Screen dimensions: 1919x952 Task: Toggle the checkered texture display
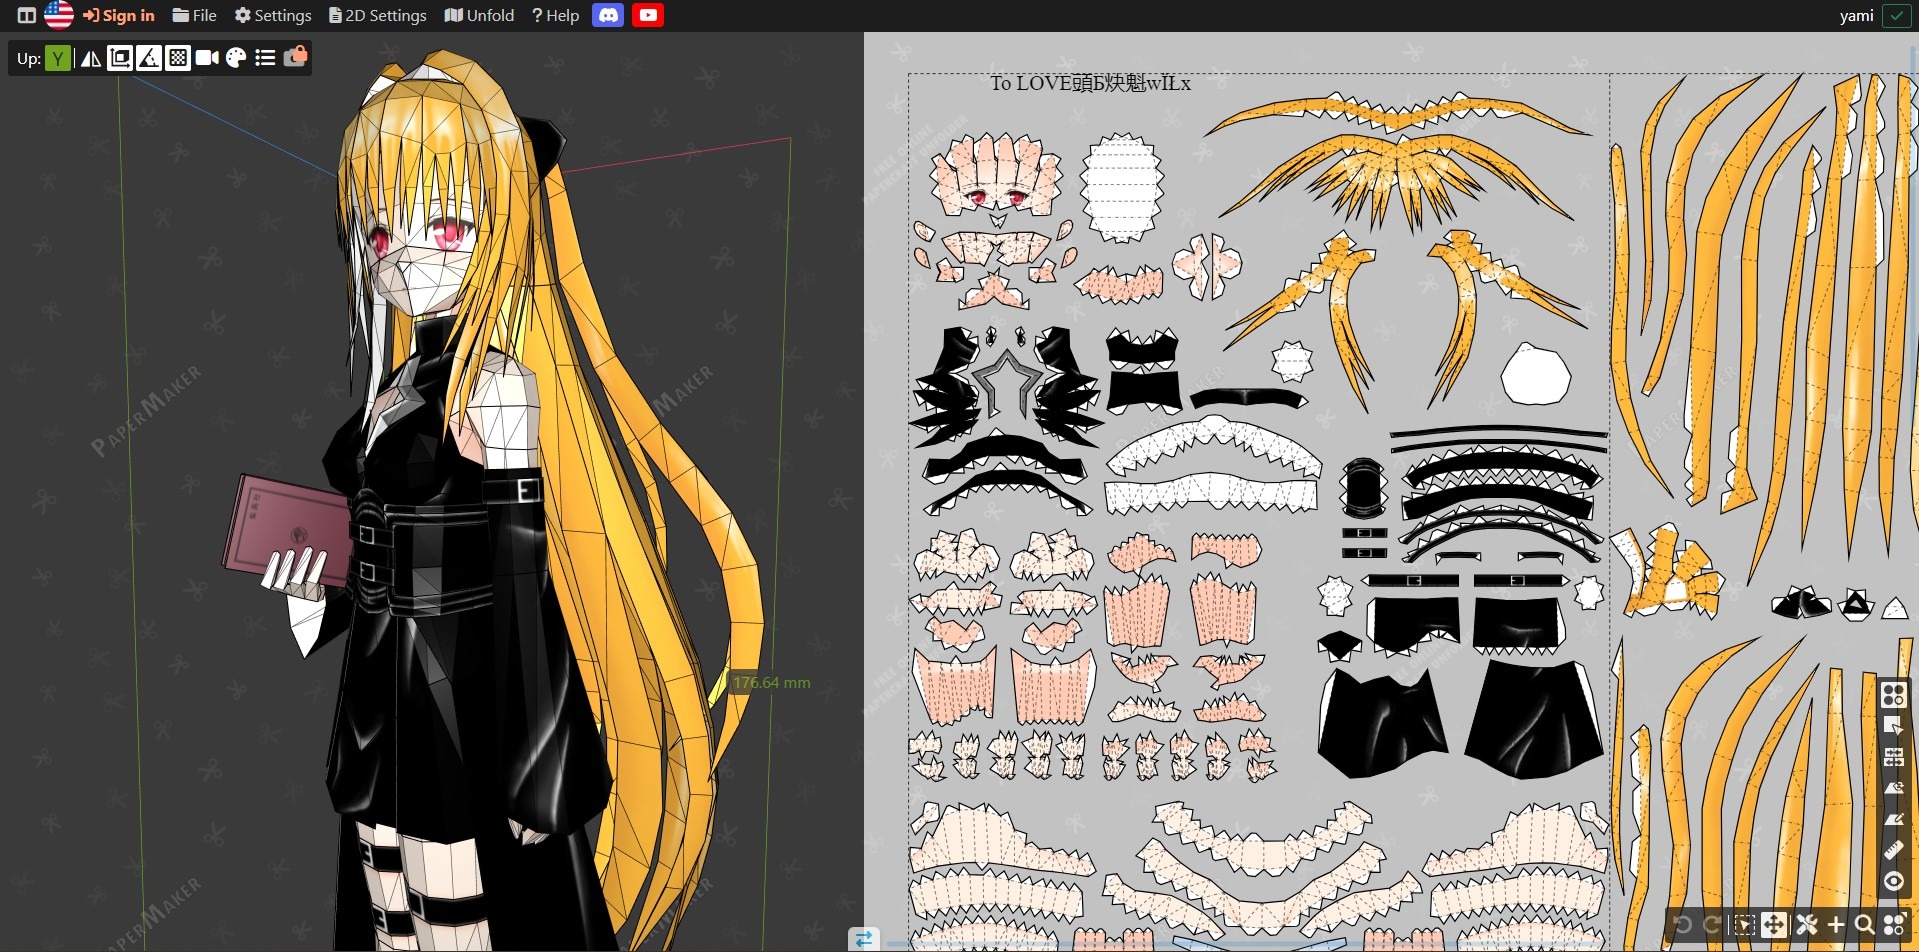coord(178,58)
